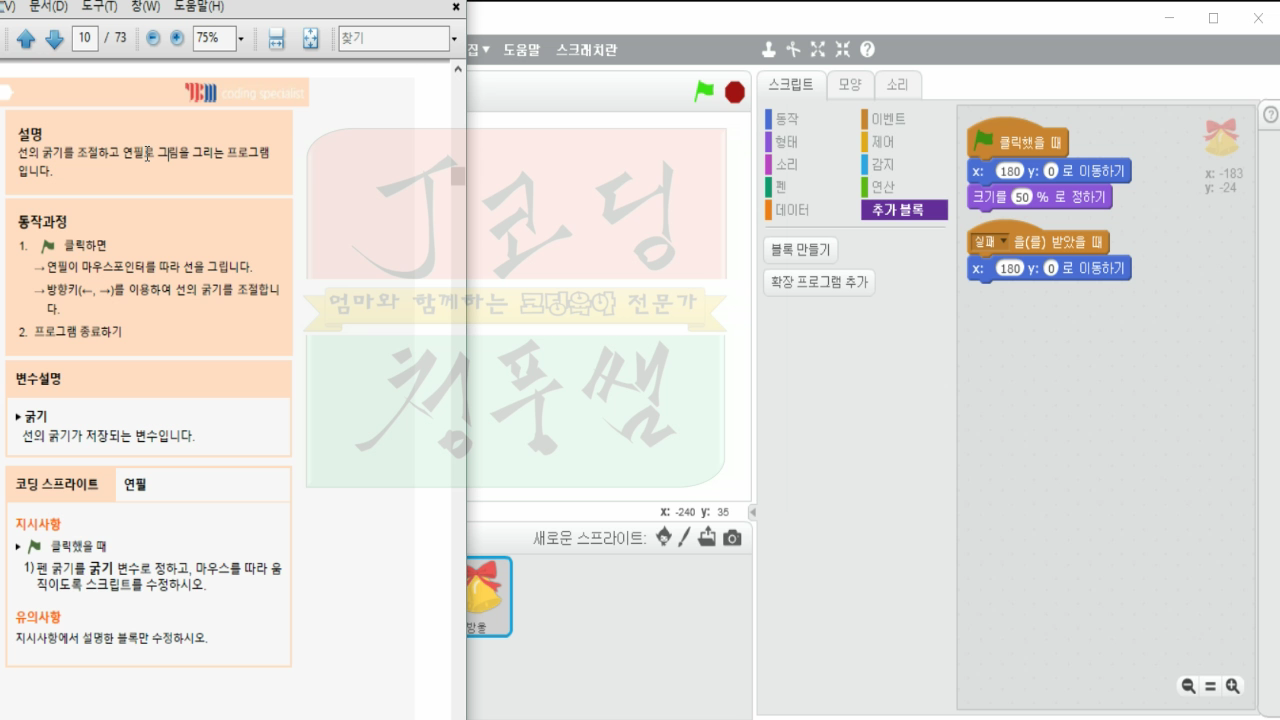Click inside the page number field showing 10

[84, 38]
